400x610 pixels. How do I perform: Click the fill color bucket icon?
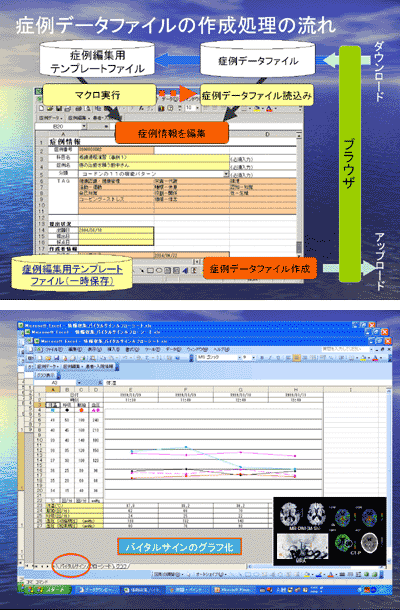point(363,358)
